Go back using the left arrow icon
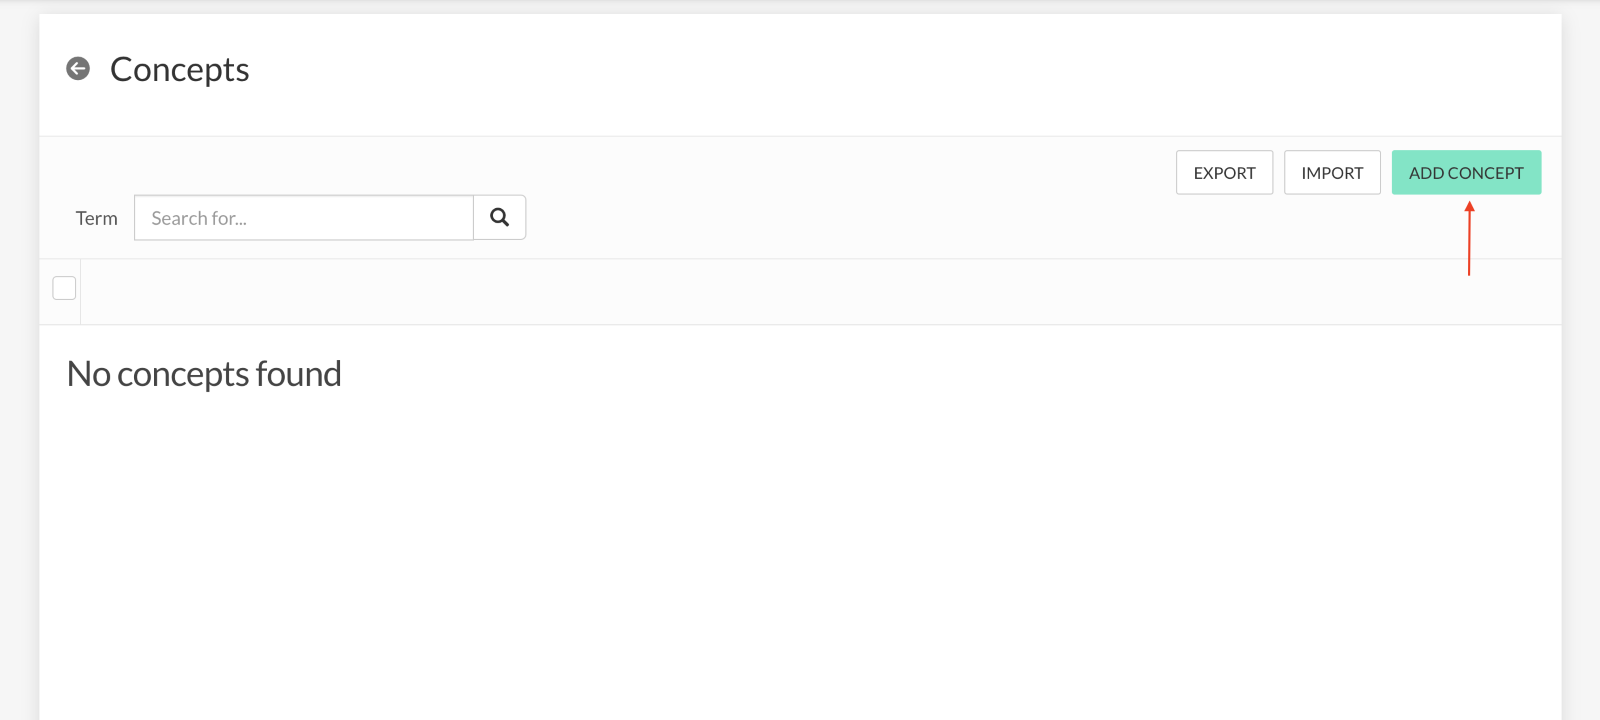Screen dimensions: 1600x720 (78, 68)
